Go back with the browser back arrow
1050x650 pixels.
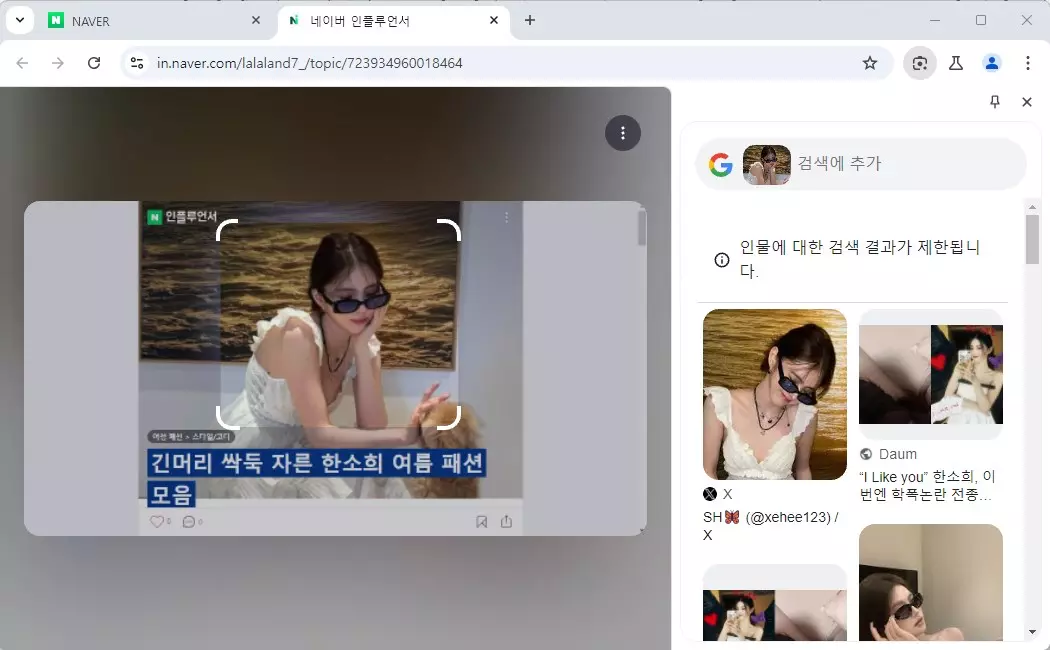[22, 62]
